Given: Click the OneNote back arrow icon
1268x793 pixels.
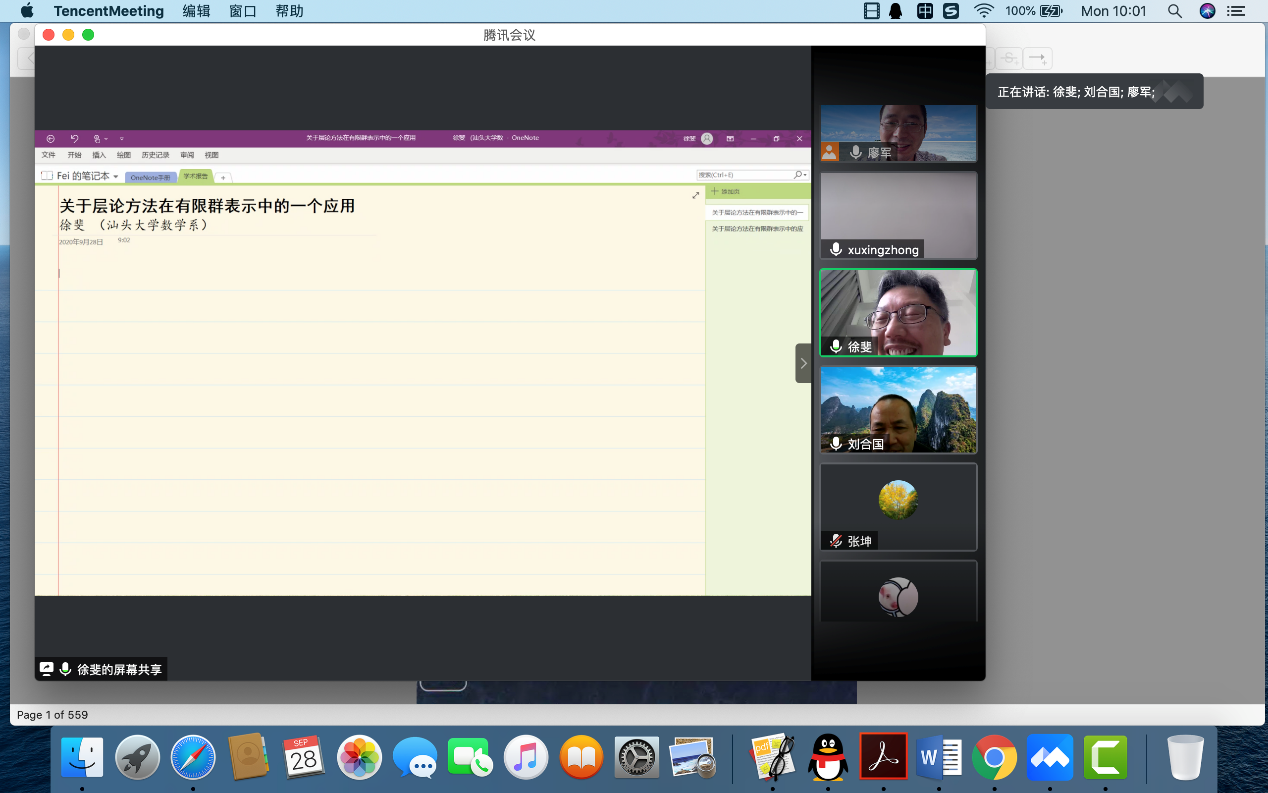Looking at the screenshot, I should (50, 139).
